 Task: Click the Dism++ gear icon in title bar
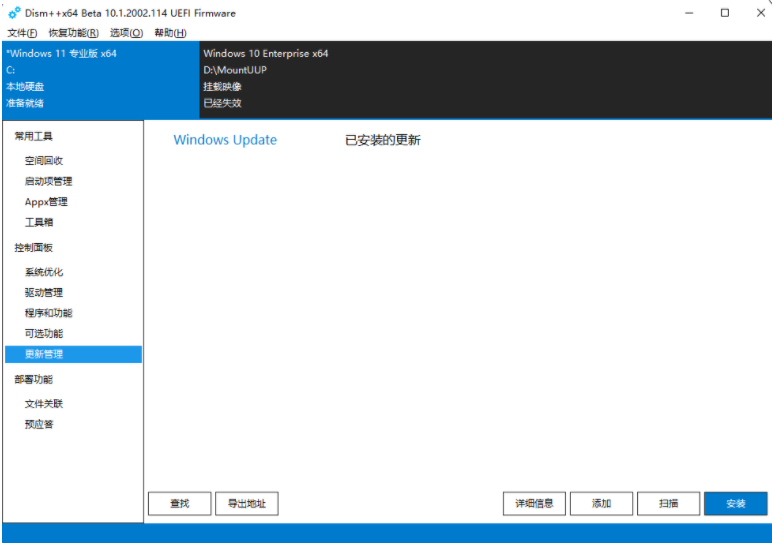pyautogui.click(x=14, y=13)
